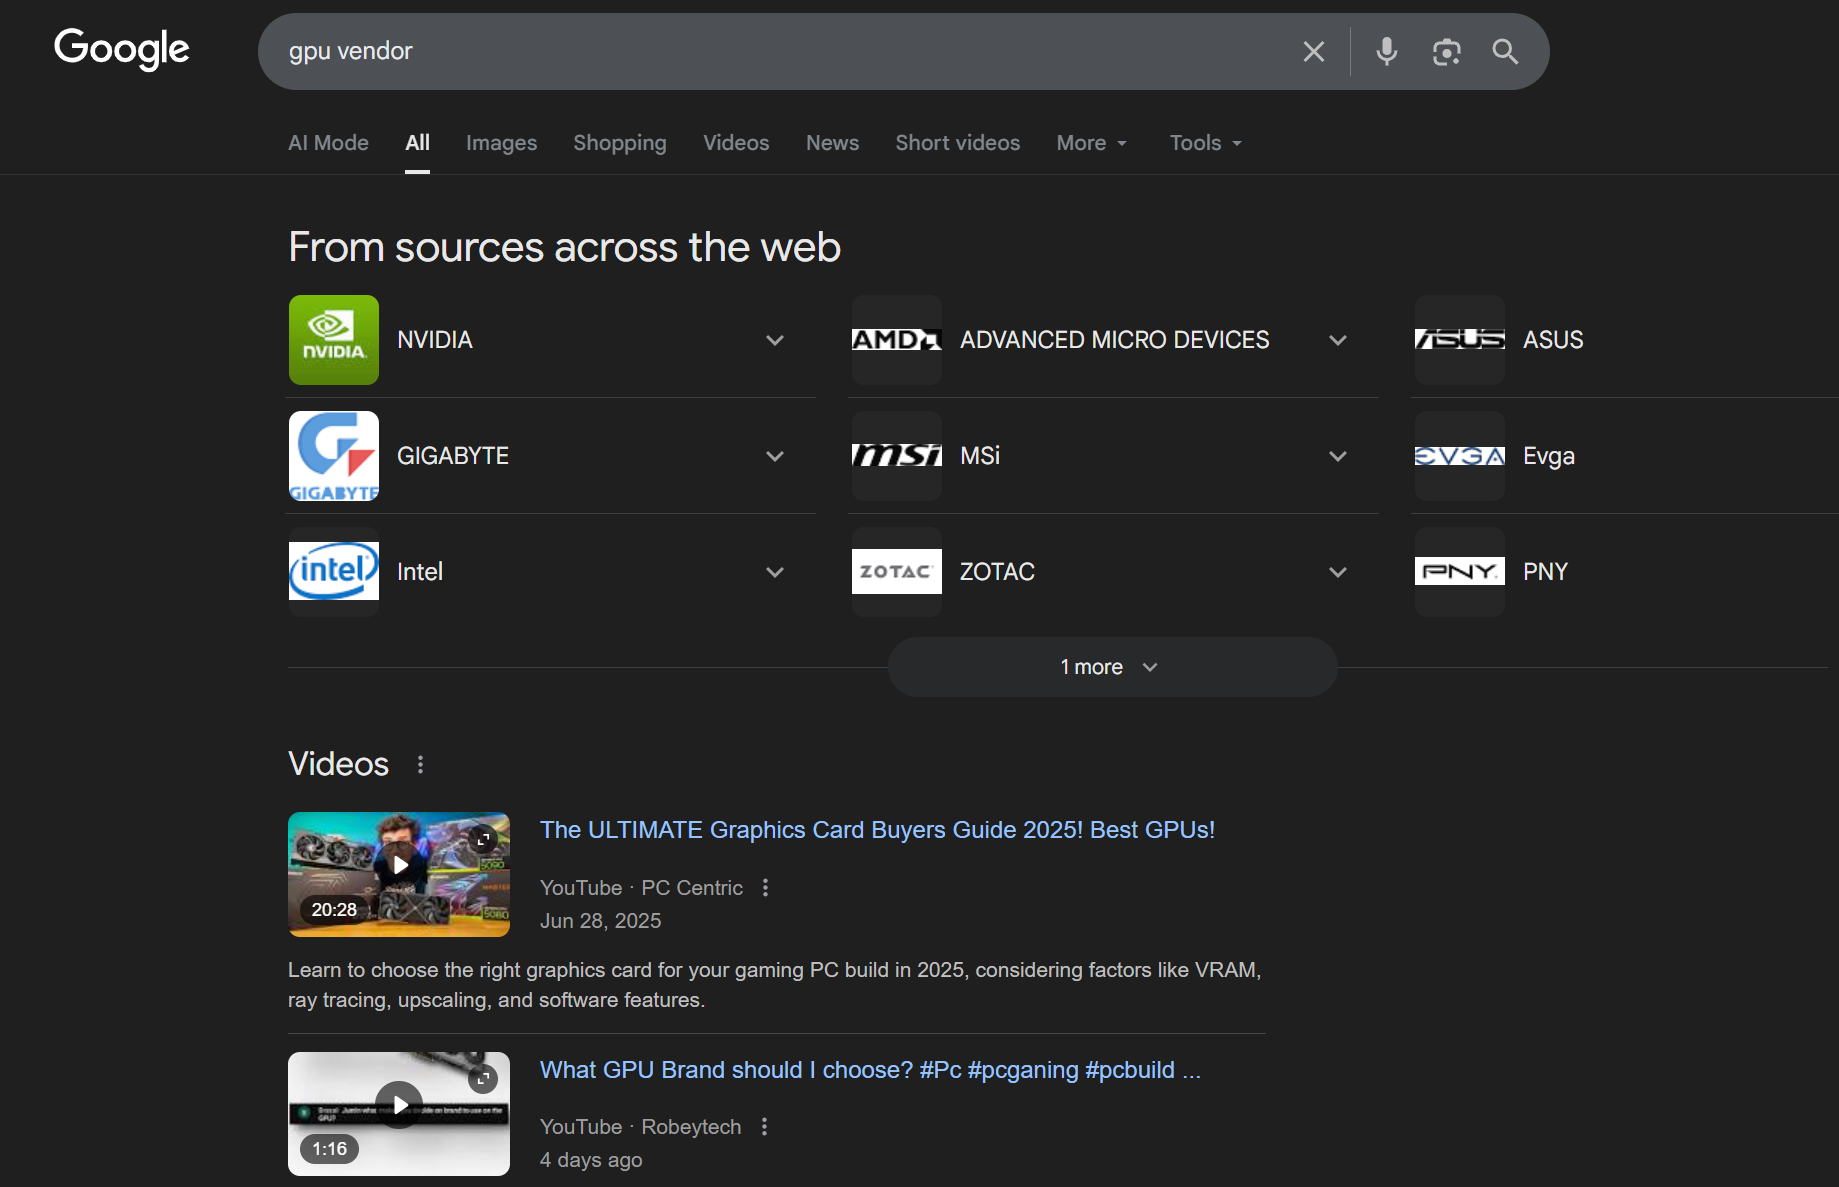Click the ASUS logo icon
1839x1187 pixels.
click(1460, 340)
